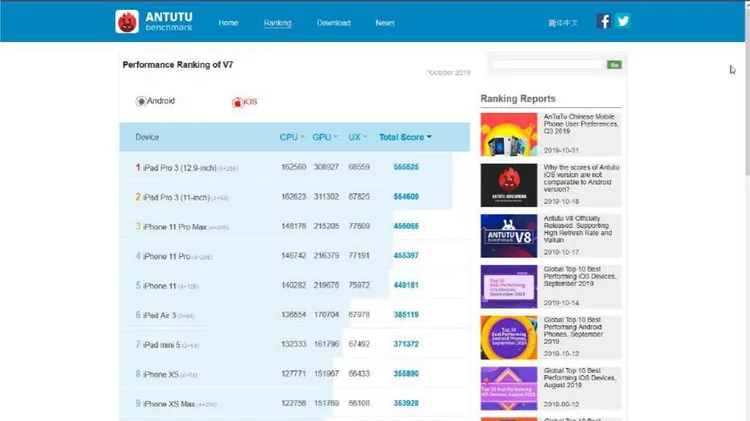Viewport: 750px width, 421px height.
Task: Open the Twitter page icon
Action: point(623,21)
